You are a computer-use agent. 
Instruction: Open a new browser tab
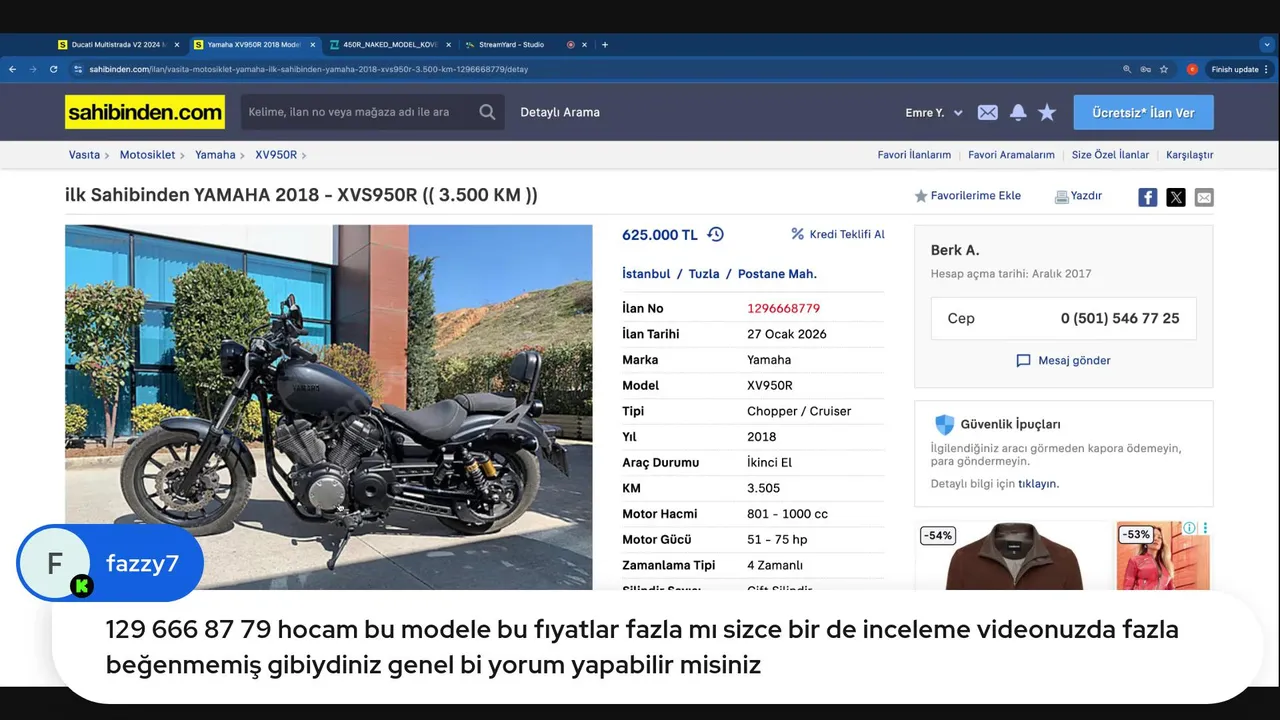click(x=604, y=45)
